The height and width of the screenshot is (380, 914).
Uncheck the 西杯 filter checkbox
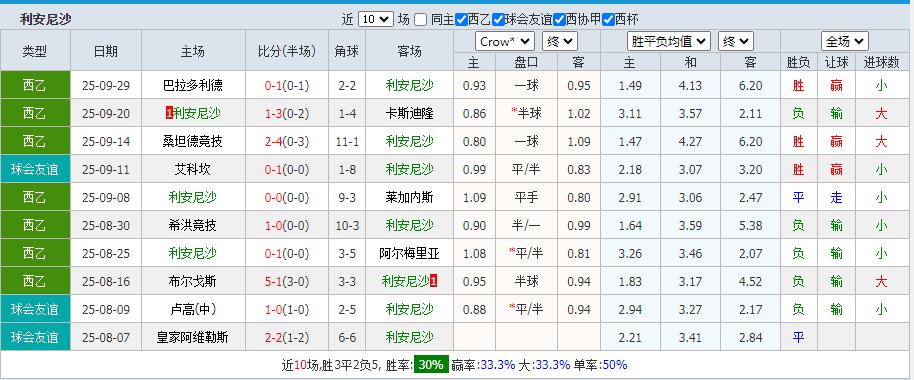coord(609,19)
